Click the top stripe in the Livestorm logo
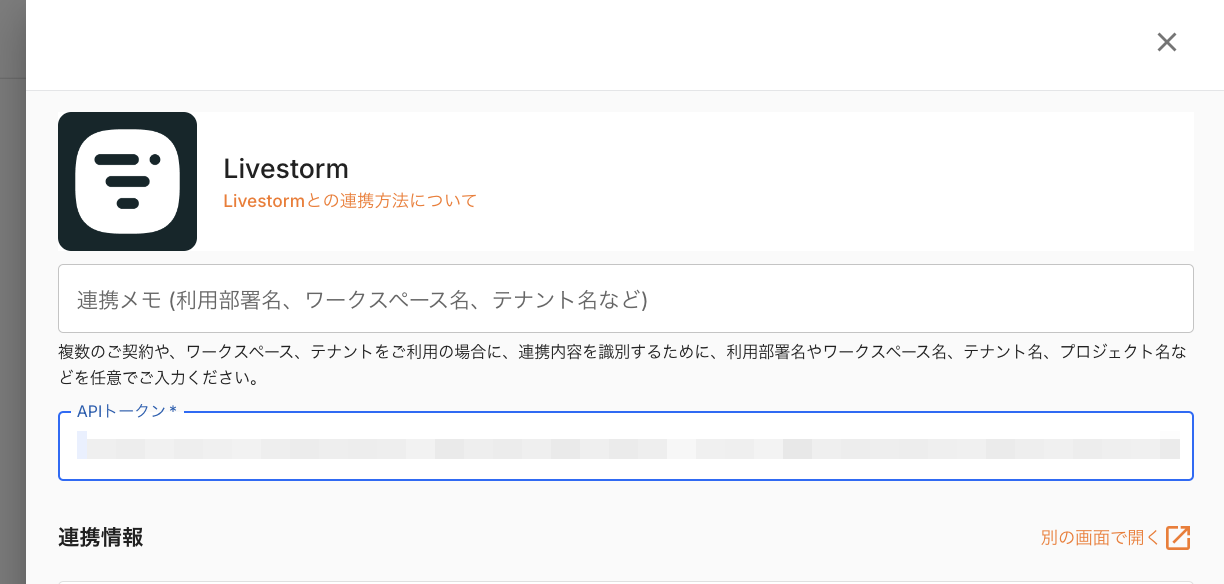 tap(116, 160)
